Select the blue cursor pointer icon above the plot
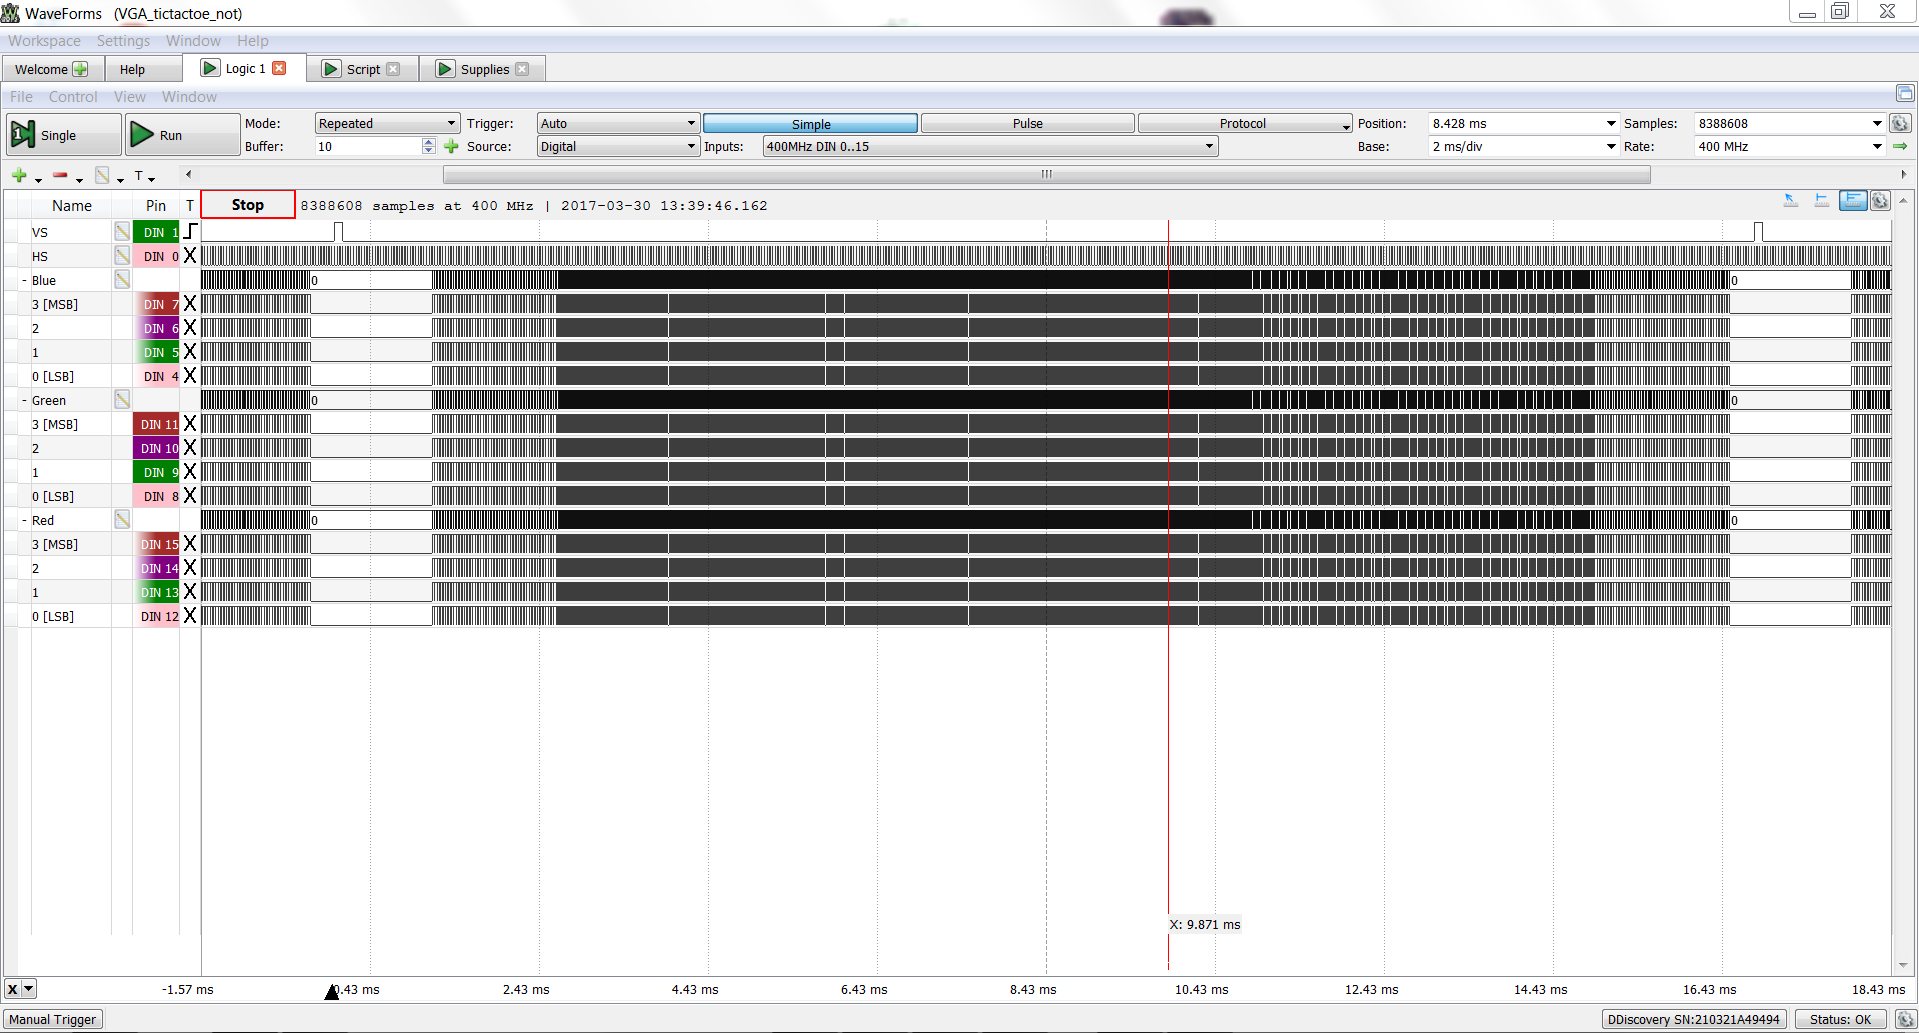This screenshot has height=1033, width=1919. click(x=1790, y=200)
